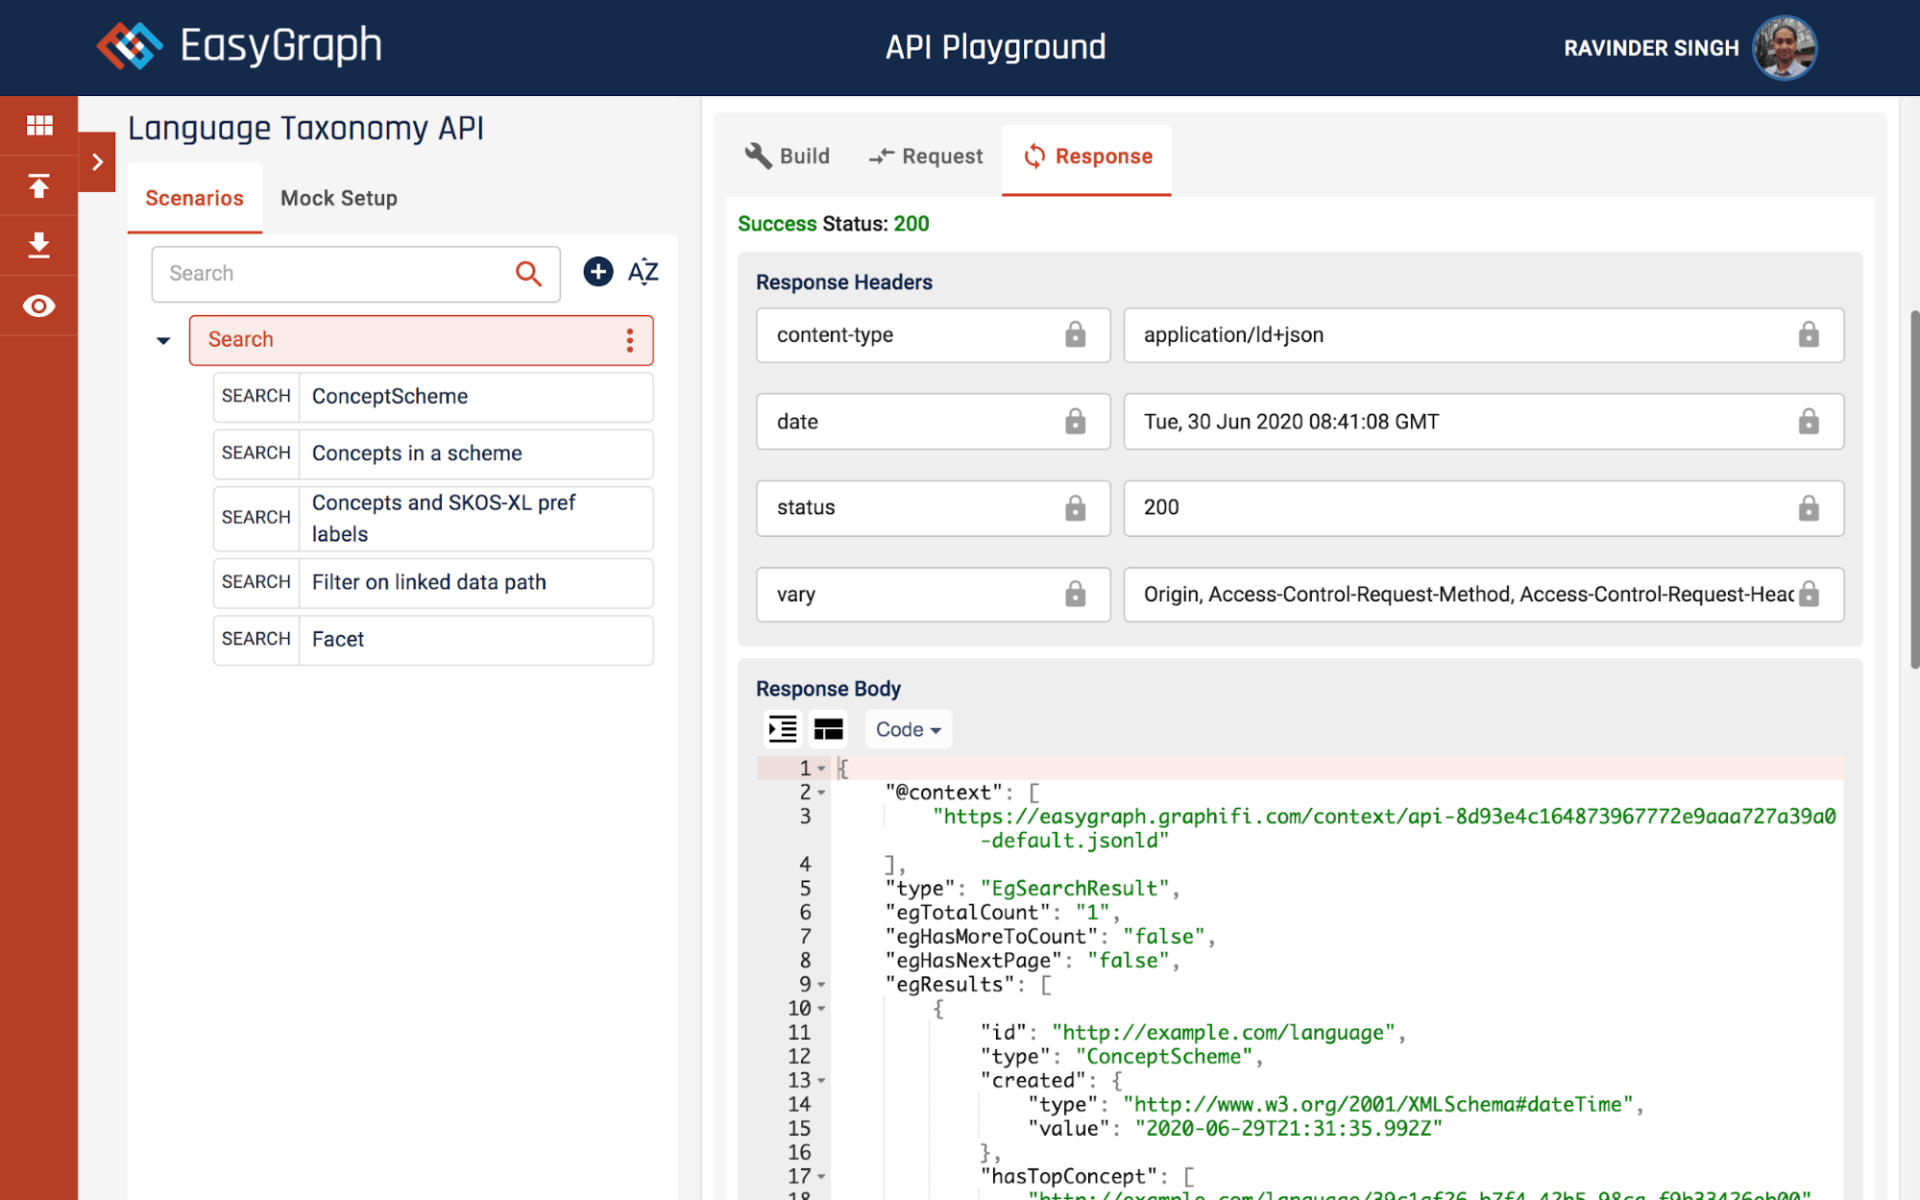
Task: Expand the side panel with the chevron arrow
Action: pos(97,162)
